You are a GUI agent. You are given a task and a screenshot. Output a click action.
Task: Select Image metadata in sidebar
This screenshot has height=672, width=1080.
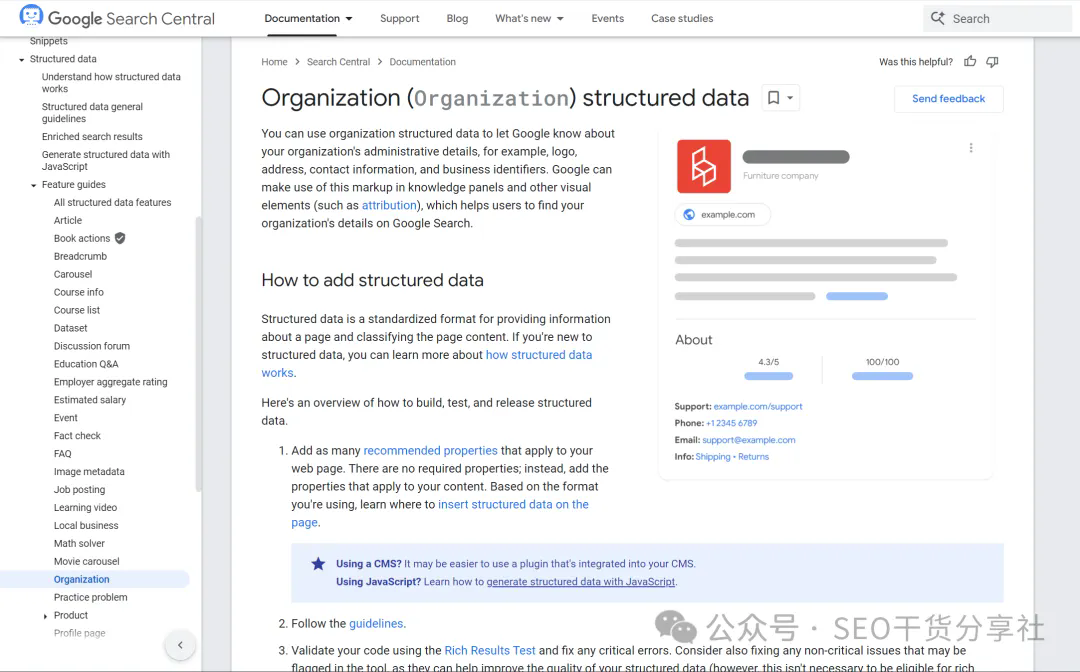pos(89,472)
